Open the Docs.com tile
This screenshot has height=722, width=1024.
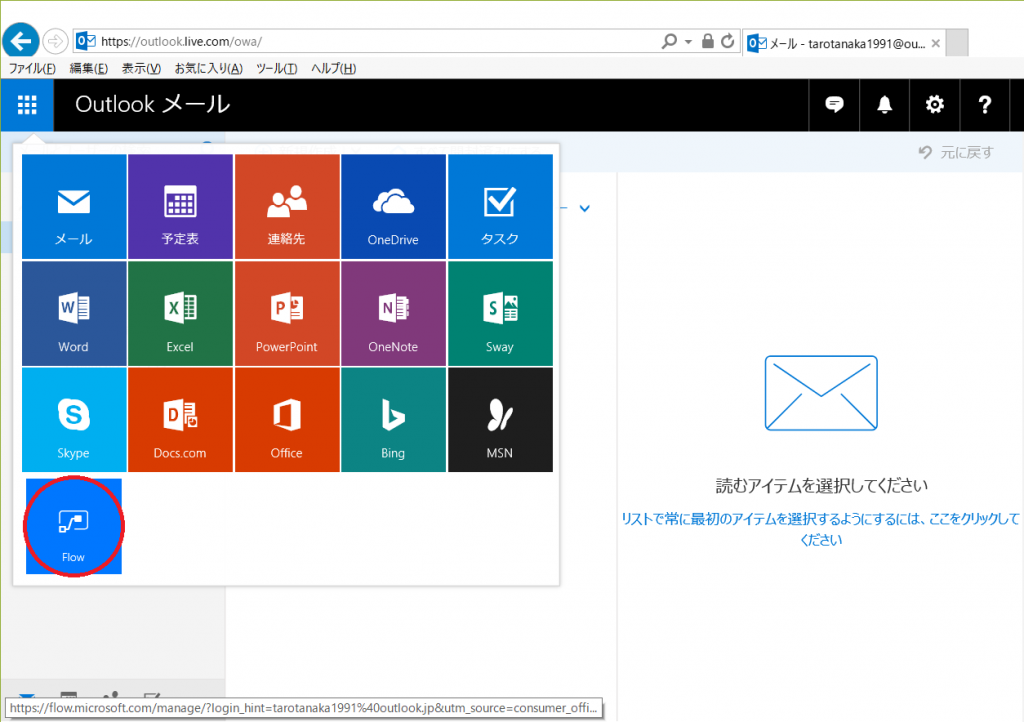tap(180, 420)
